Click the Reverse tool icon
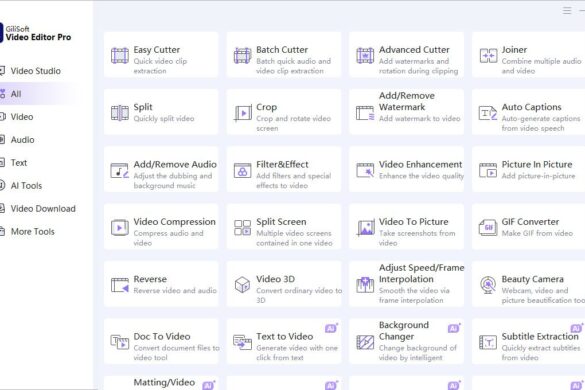Viewport: 585px width, 390px height. pyautogui.click(x=120, y=285)
